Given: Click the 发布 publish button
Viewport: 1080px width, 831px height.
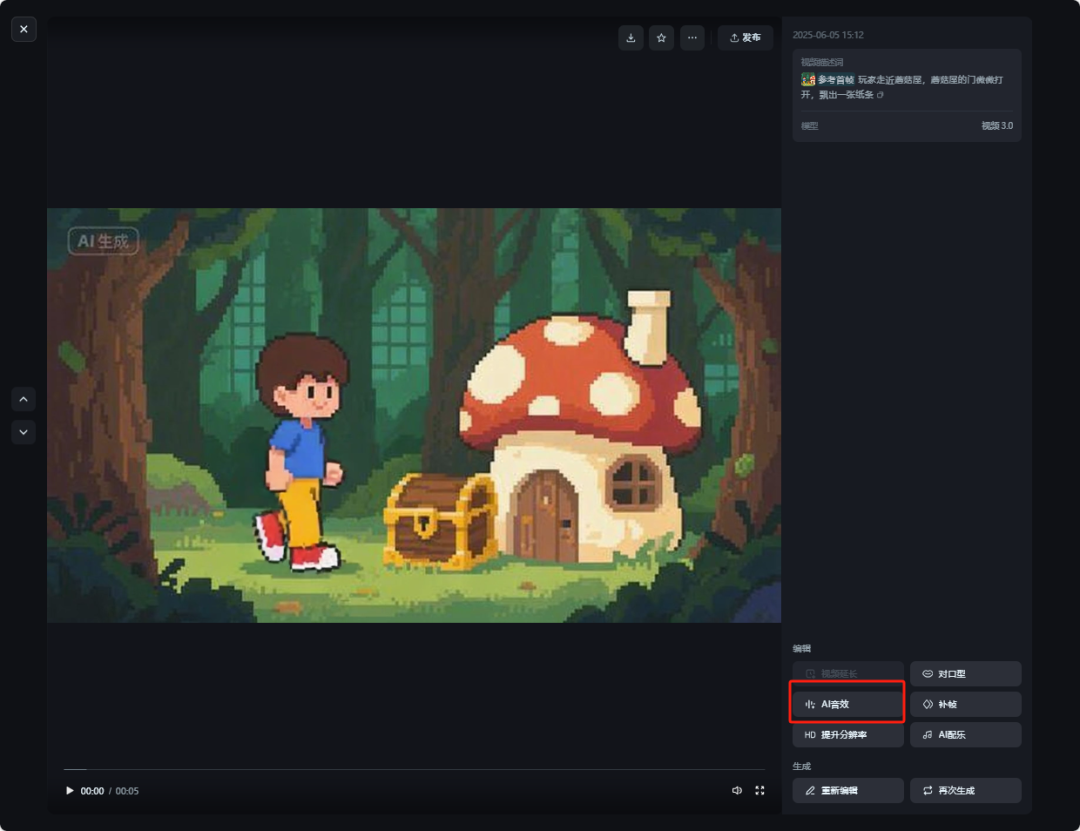Looking at the screenshot, I should pyautogui.click(x=745, y=38).
